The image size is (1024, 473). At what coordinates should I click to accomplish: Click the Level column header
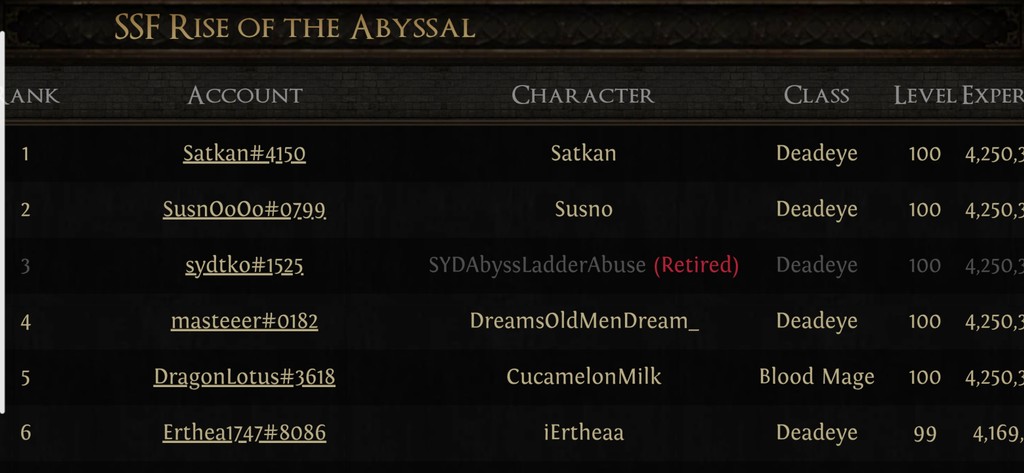[924, 96]
